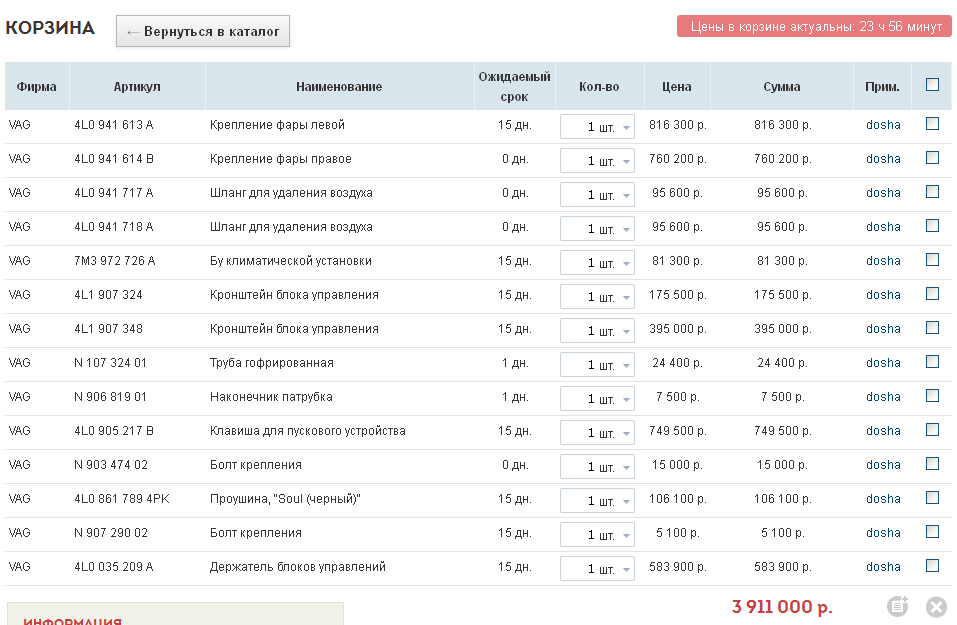Image resolution: width=957 pixels, height=625 pixels.
Task: Click the grey X delete icon
Action: click(936, 607)
